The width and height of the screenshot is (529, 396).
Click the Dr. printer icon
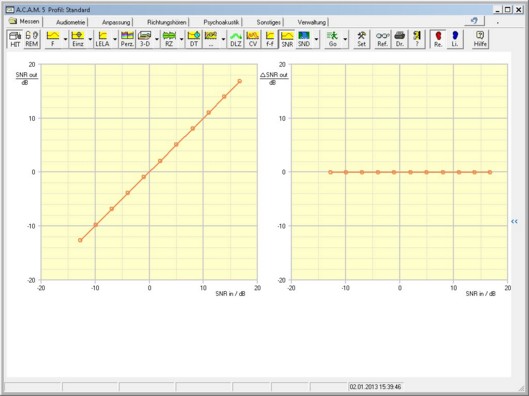tap(400, 39)
